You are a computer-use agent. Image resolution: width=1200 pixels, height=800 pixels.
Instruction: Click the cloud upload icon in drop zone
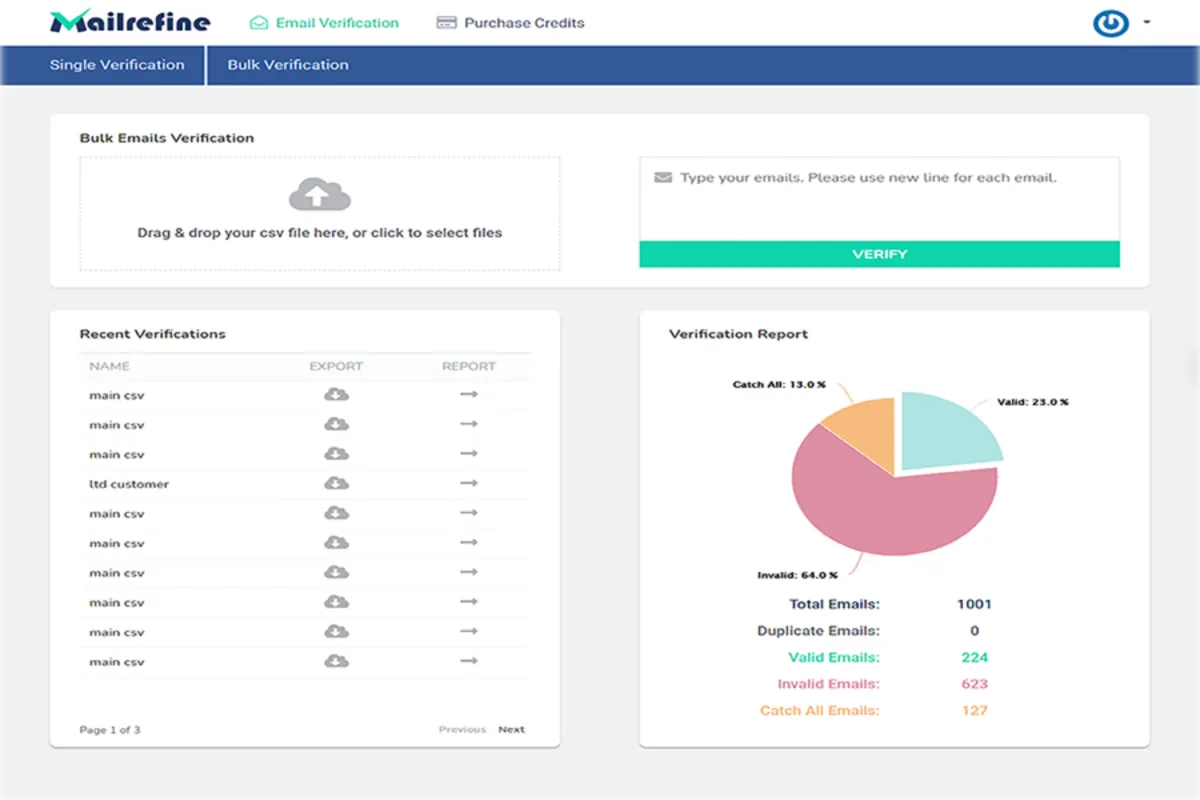tap(319, 195)
